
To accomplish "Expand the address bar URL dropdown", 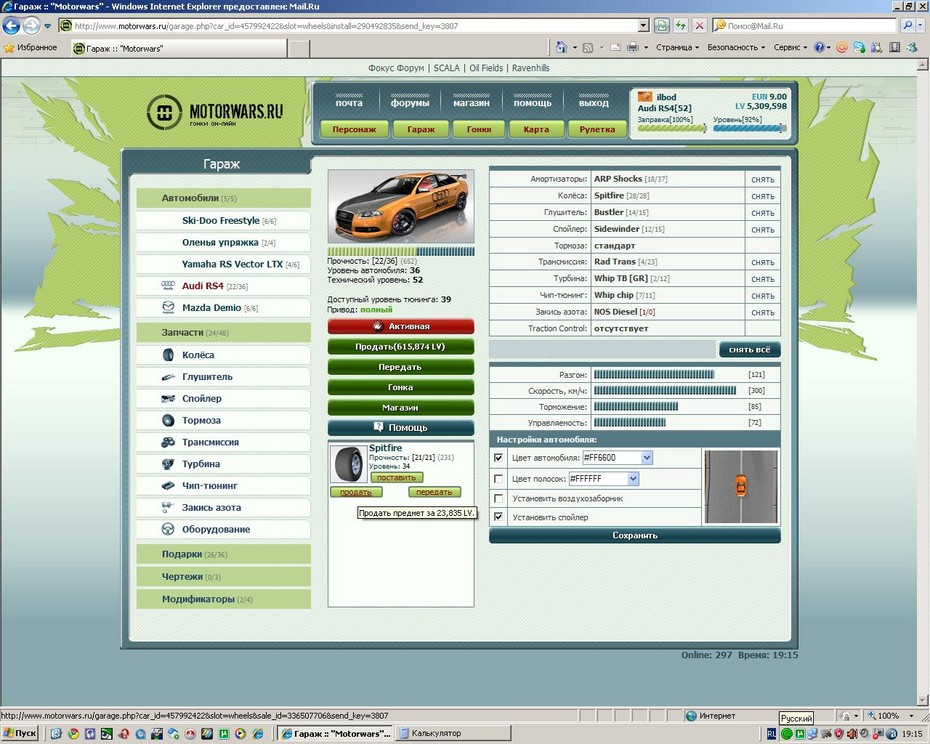I will coord(644,26).
